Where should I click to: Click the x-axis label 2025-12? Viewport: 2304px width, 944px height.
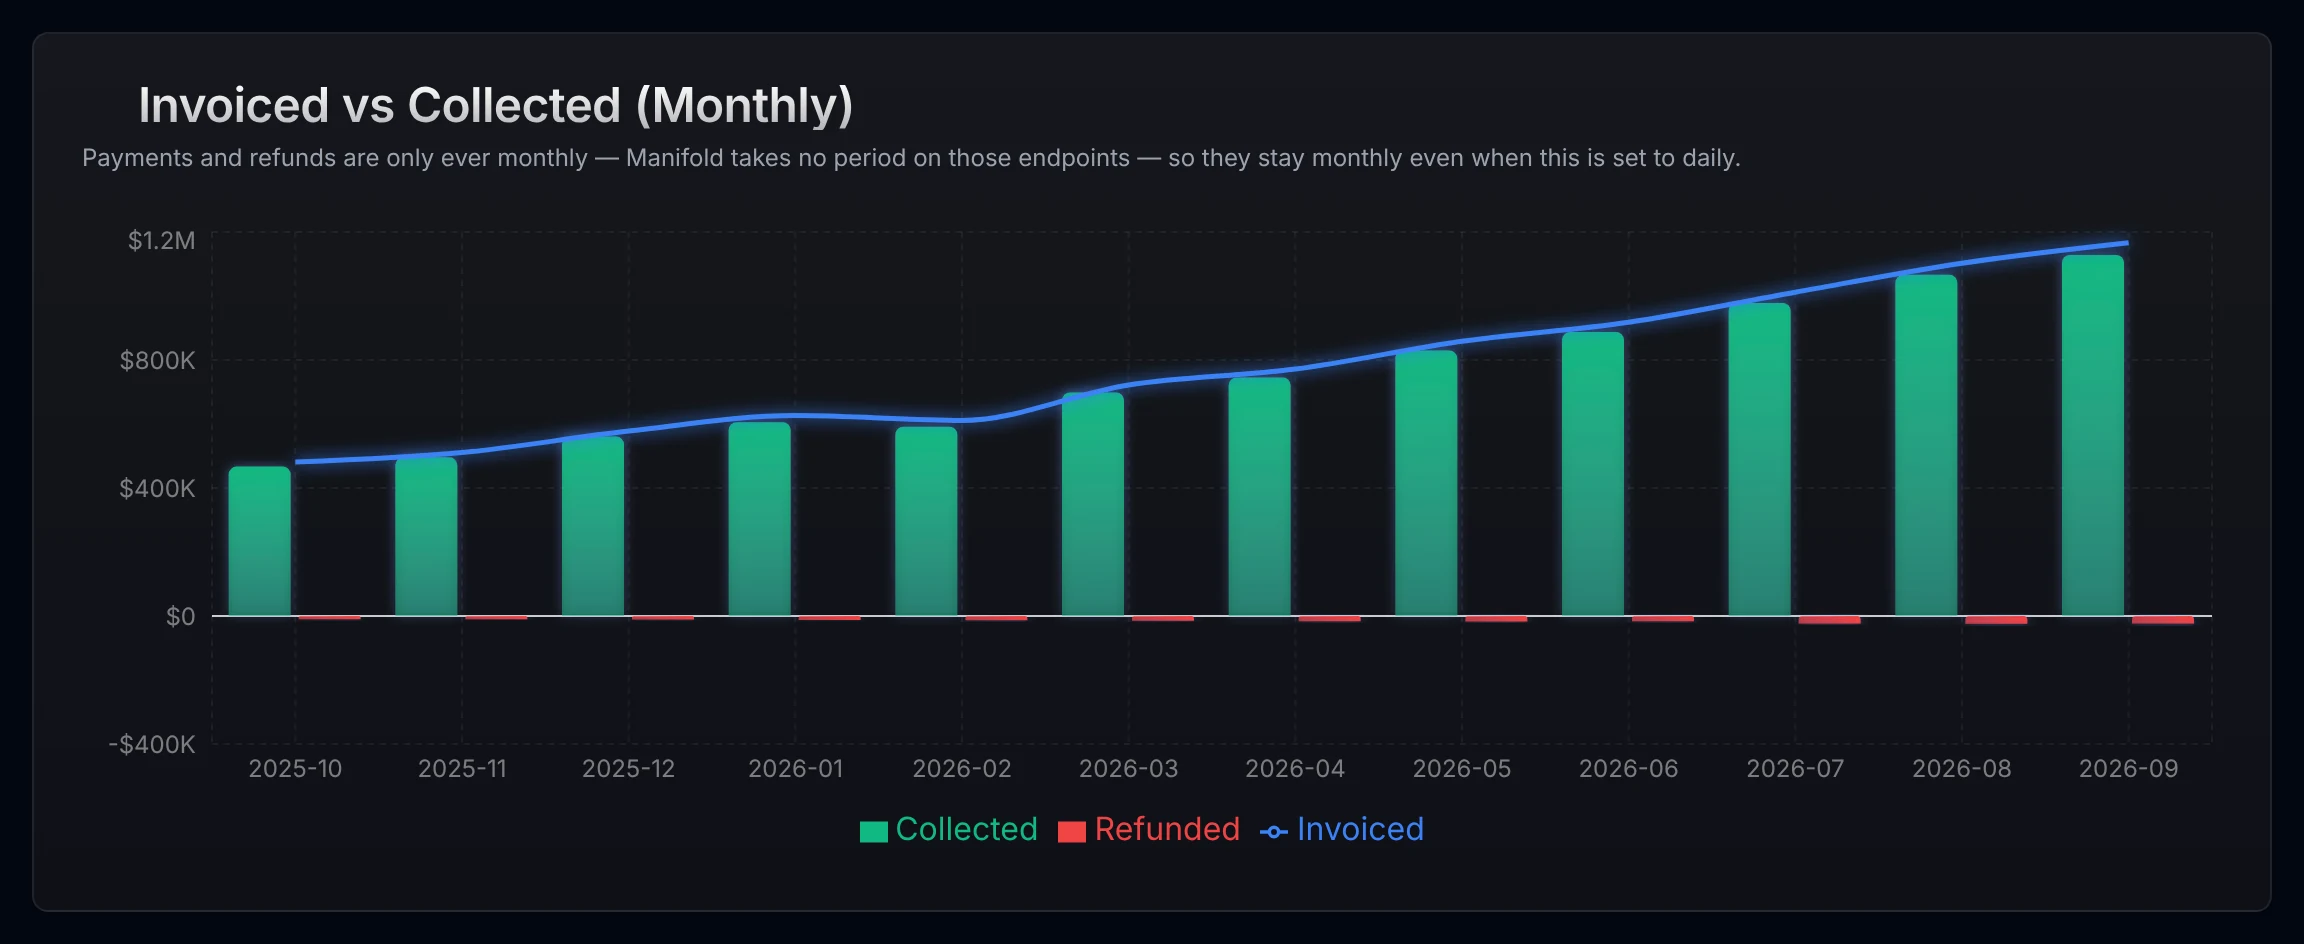pyautogui.click(x=629, y=769)
